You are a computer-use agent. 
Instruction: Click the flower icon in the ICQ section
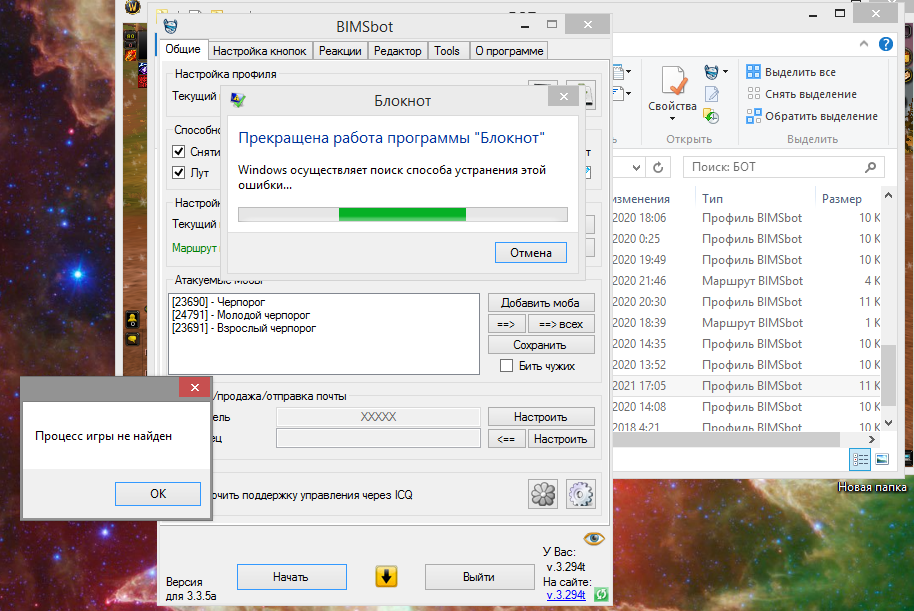click(x=543, y=494)
